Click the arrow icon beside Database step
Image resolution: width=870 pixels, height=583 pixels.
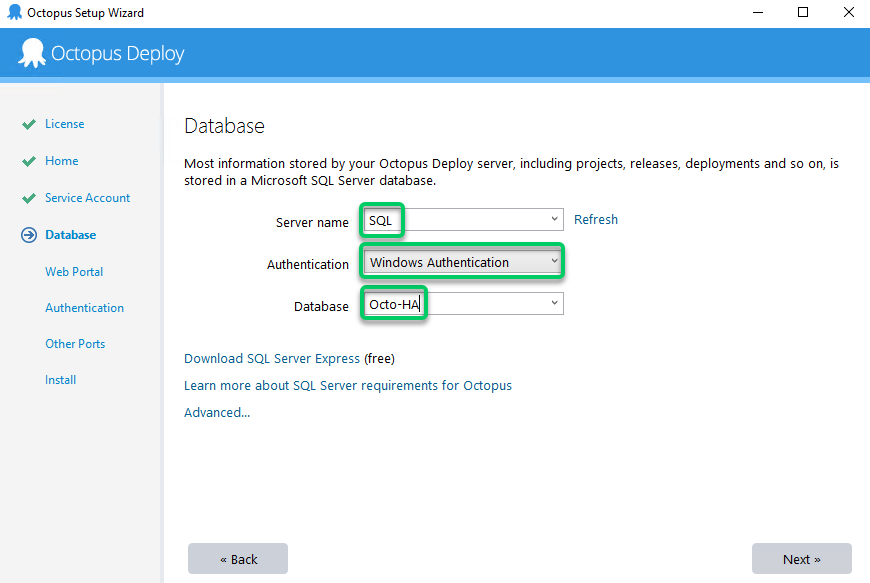[x=29, y=236]
